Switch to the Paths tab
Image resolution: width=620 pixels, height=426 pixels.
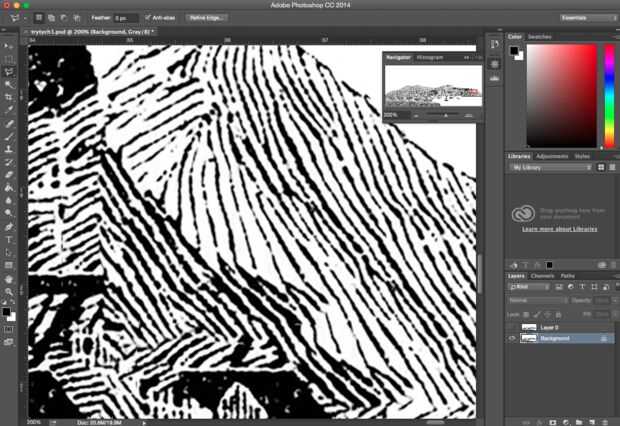[x=567, y=276]
